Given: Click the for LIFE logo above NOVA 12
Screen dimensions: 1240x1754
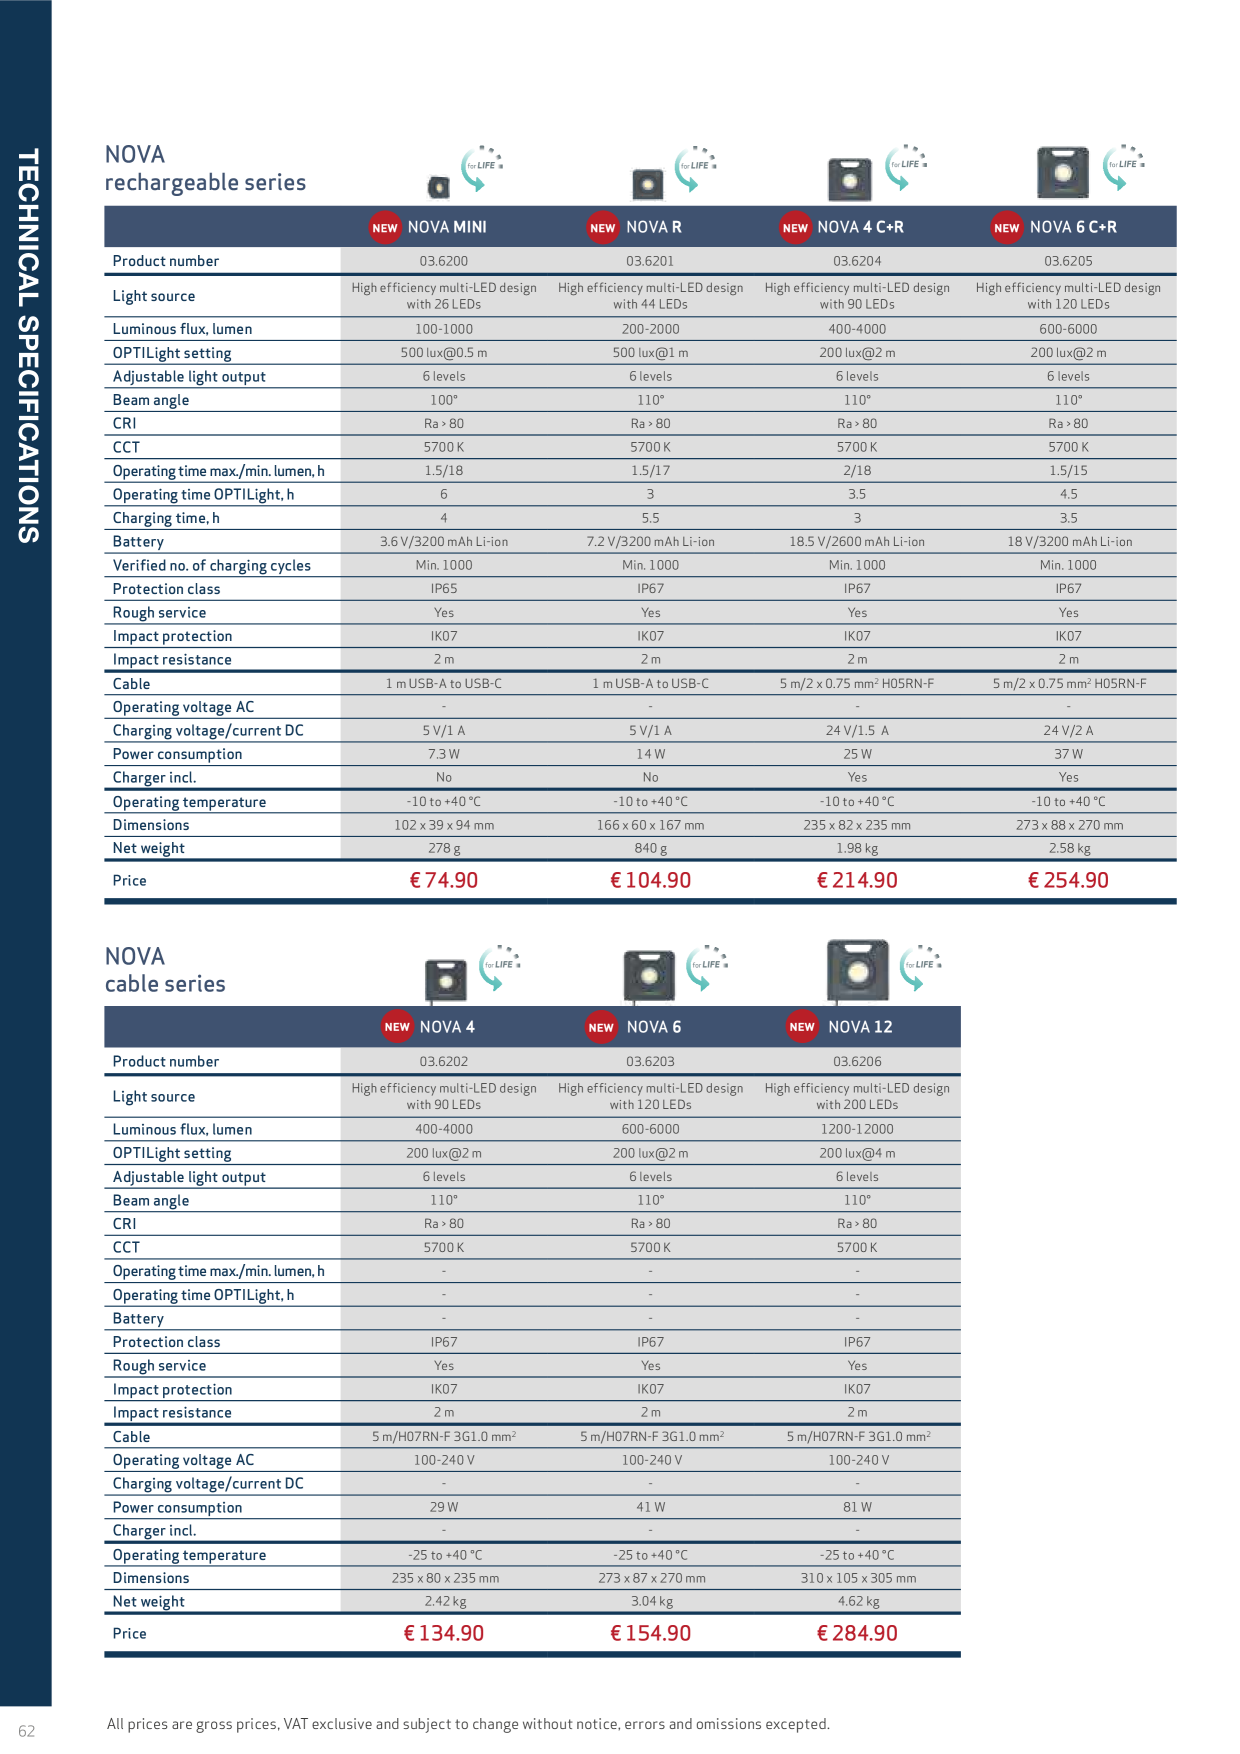Looking at the screenshot, I should point(921,967).
